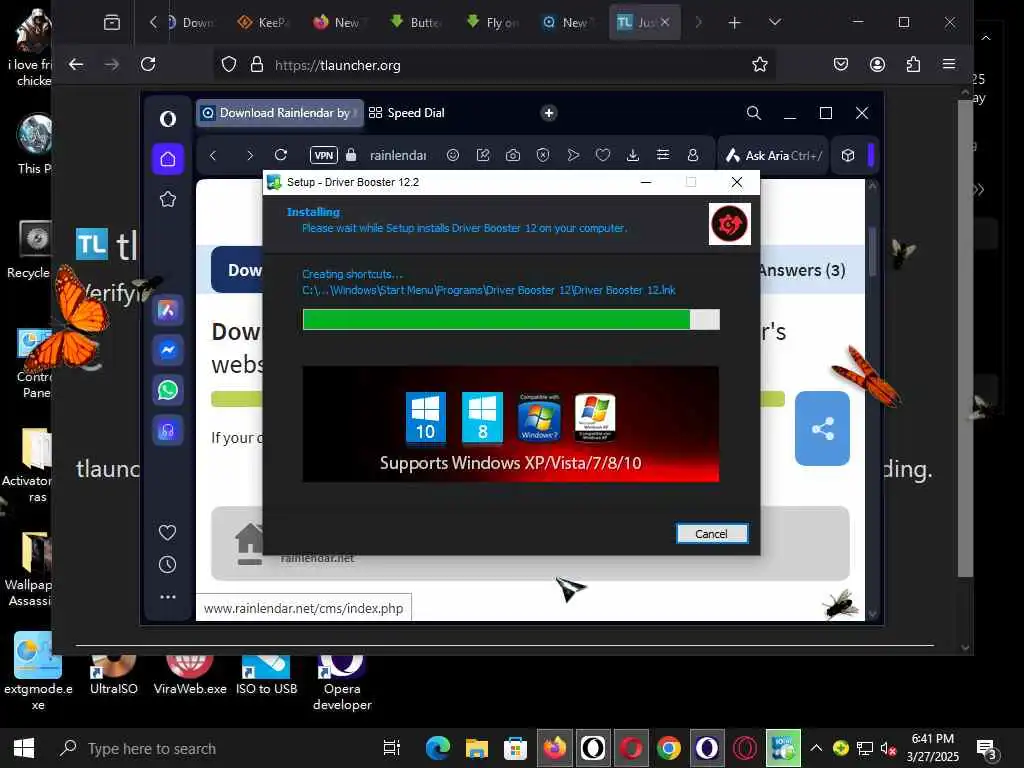The image size is (1024, 768).
Task: Open the player headphones icon in Opera sidebar
Action: pos(168,430)
